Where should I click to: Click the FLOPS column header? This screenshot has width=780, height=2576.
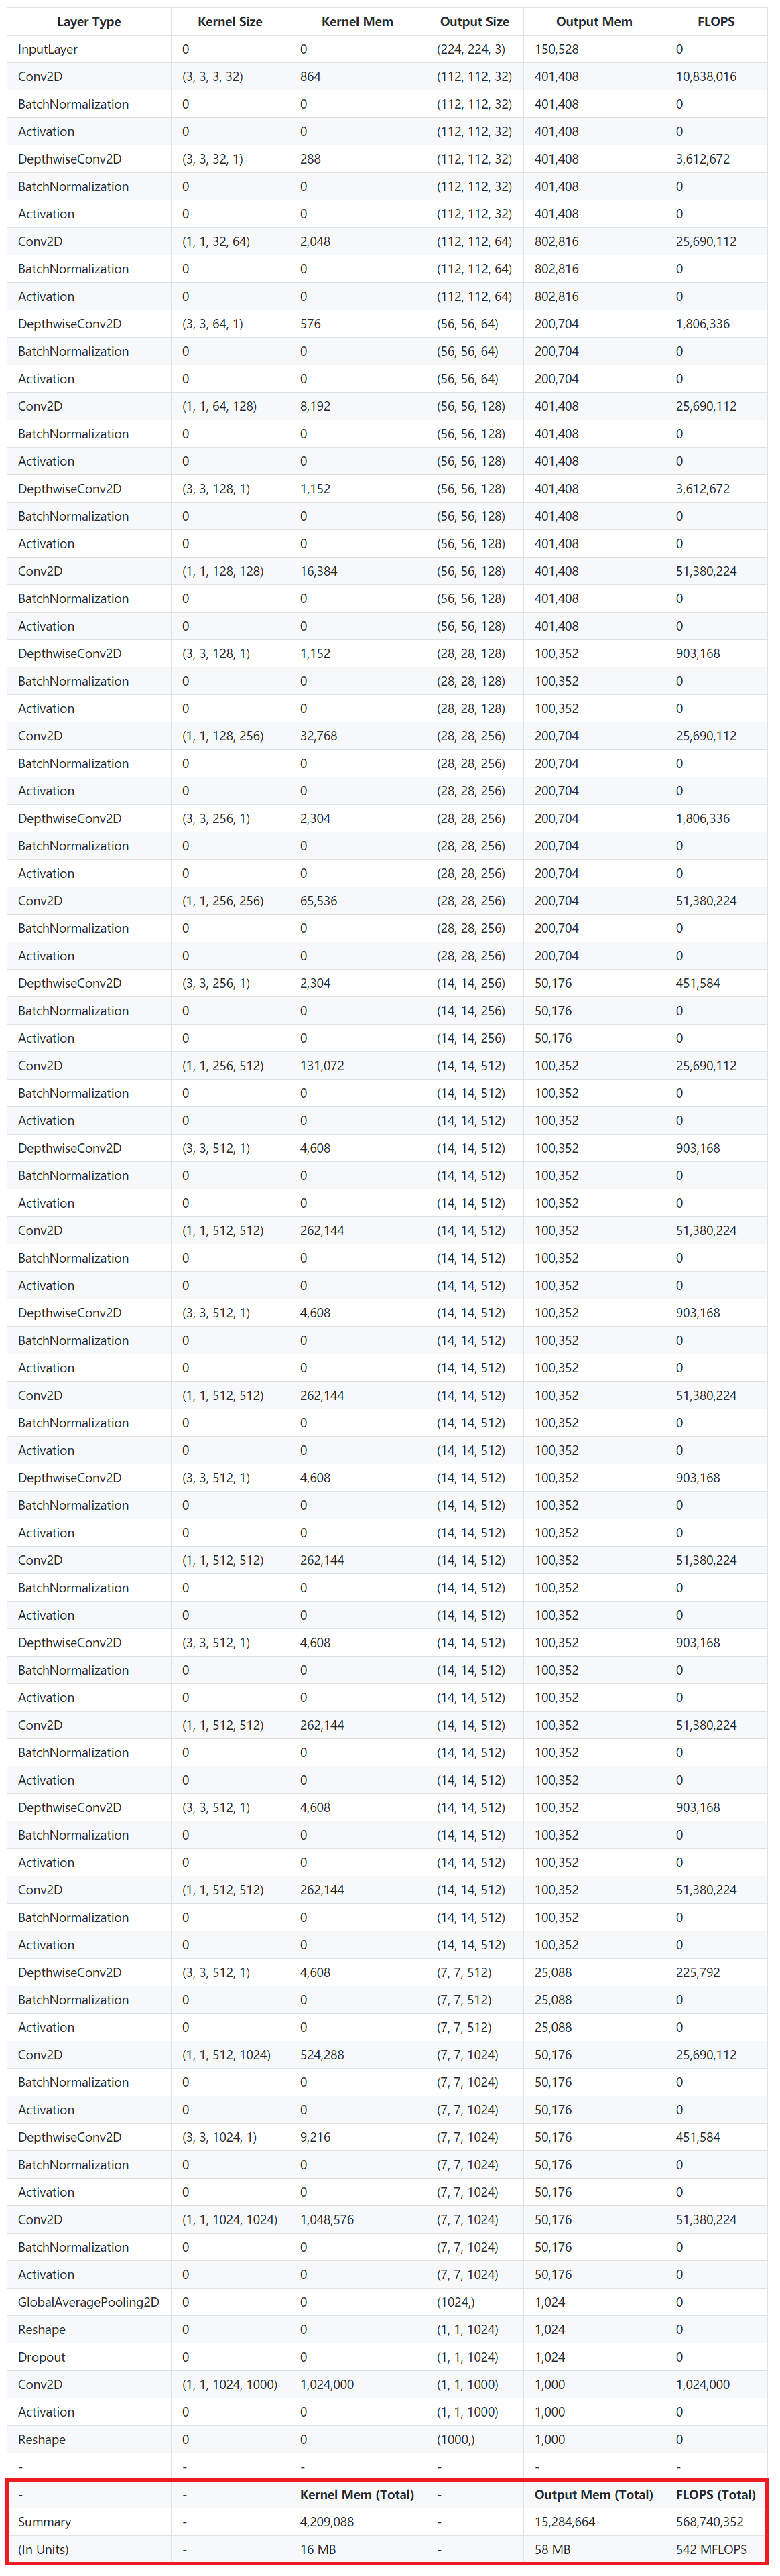point(715,21)
